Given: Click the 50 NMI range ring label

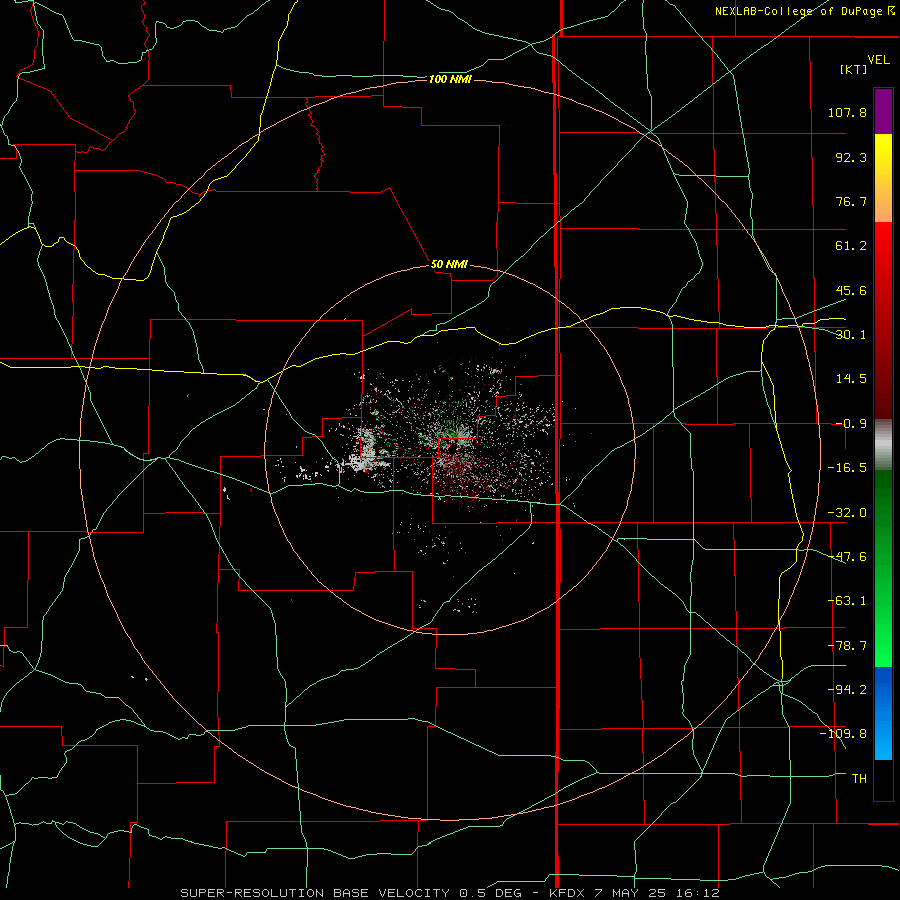Looking at the screenshot, I should point(449,265).
